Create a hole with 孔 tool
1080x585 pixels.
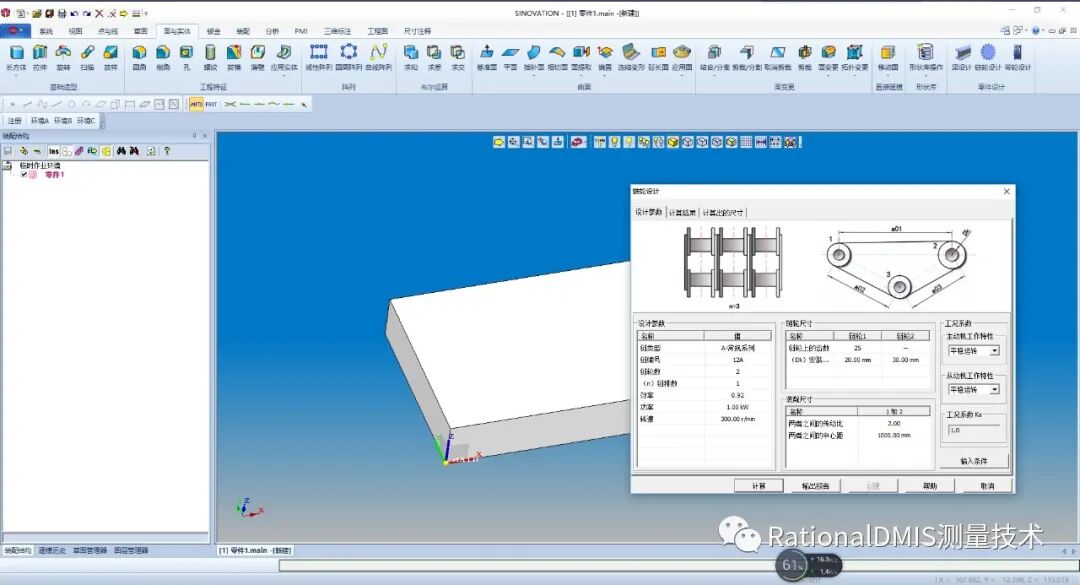[x=187, y=57]
